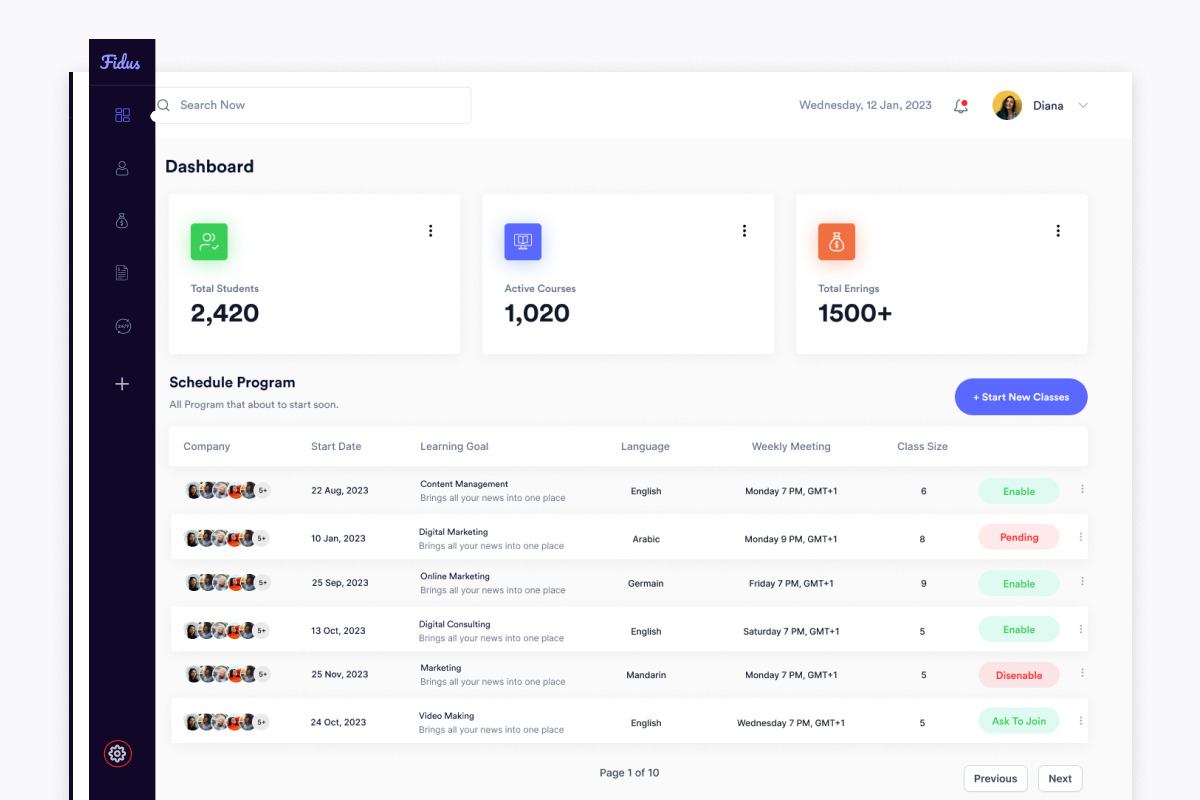The height and width of the screenshot is (800, 1200).
Task: Click Pending on Digital Marketing row
Action: click(1019, 537)
